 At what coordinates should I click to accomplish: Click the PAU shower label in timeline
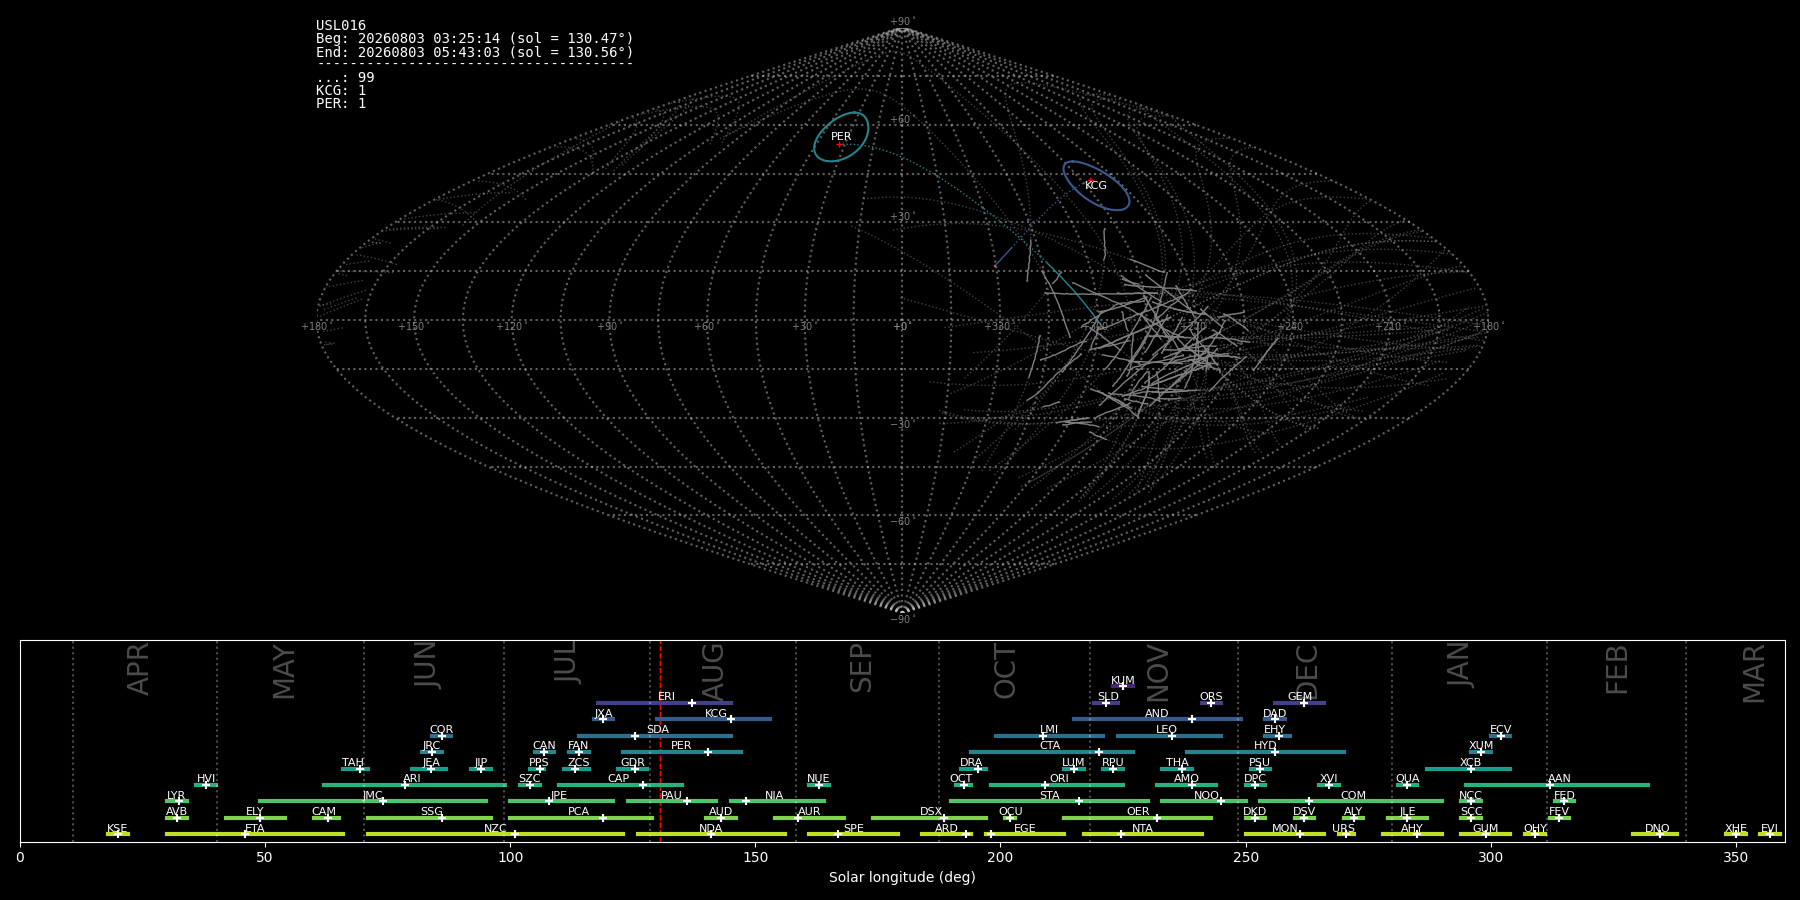click(671, 796)
